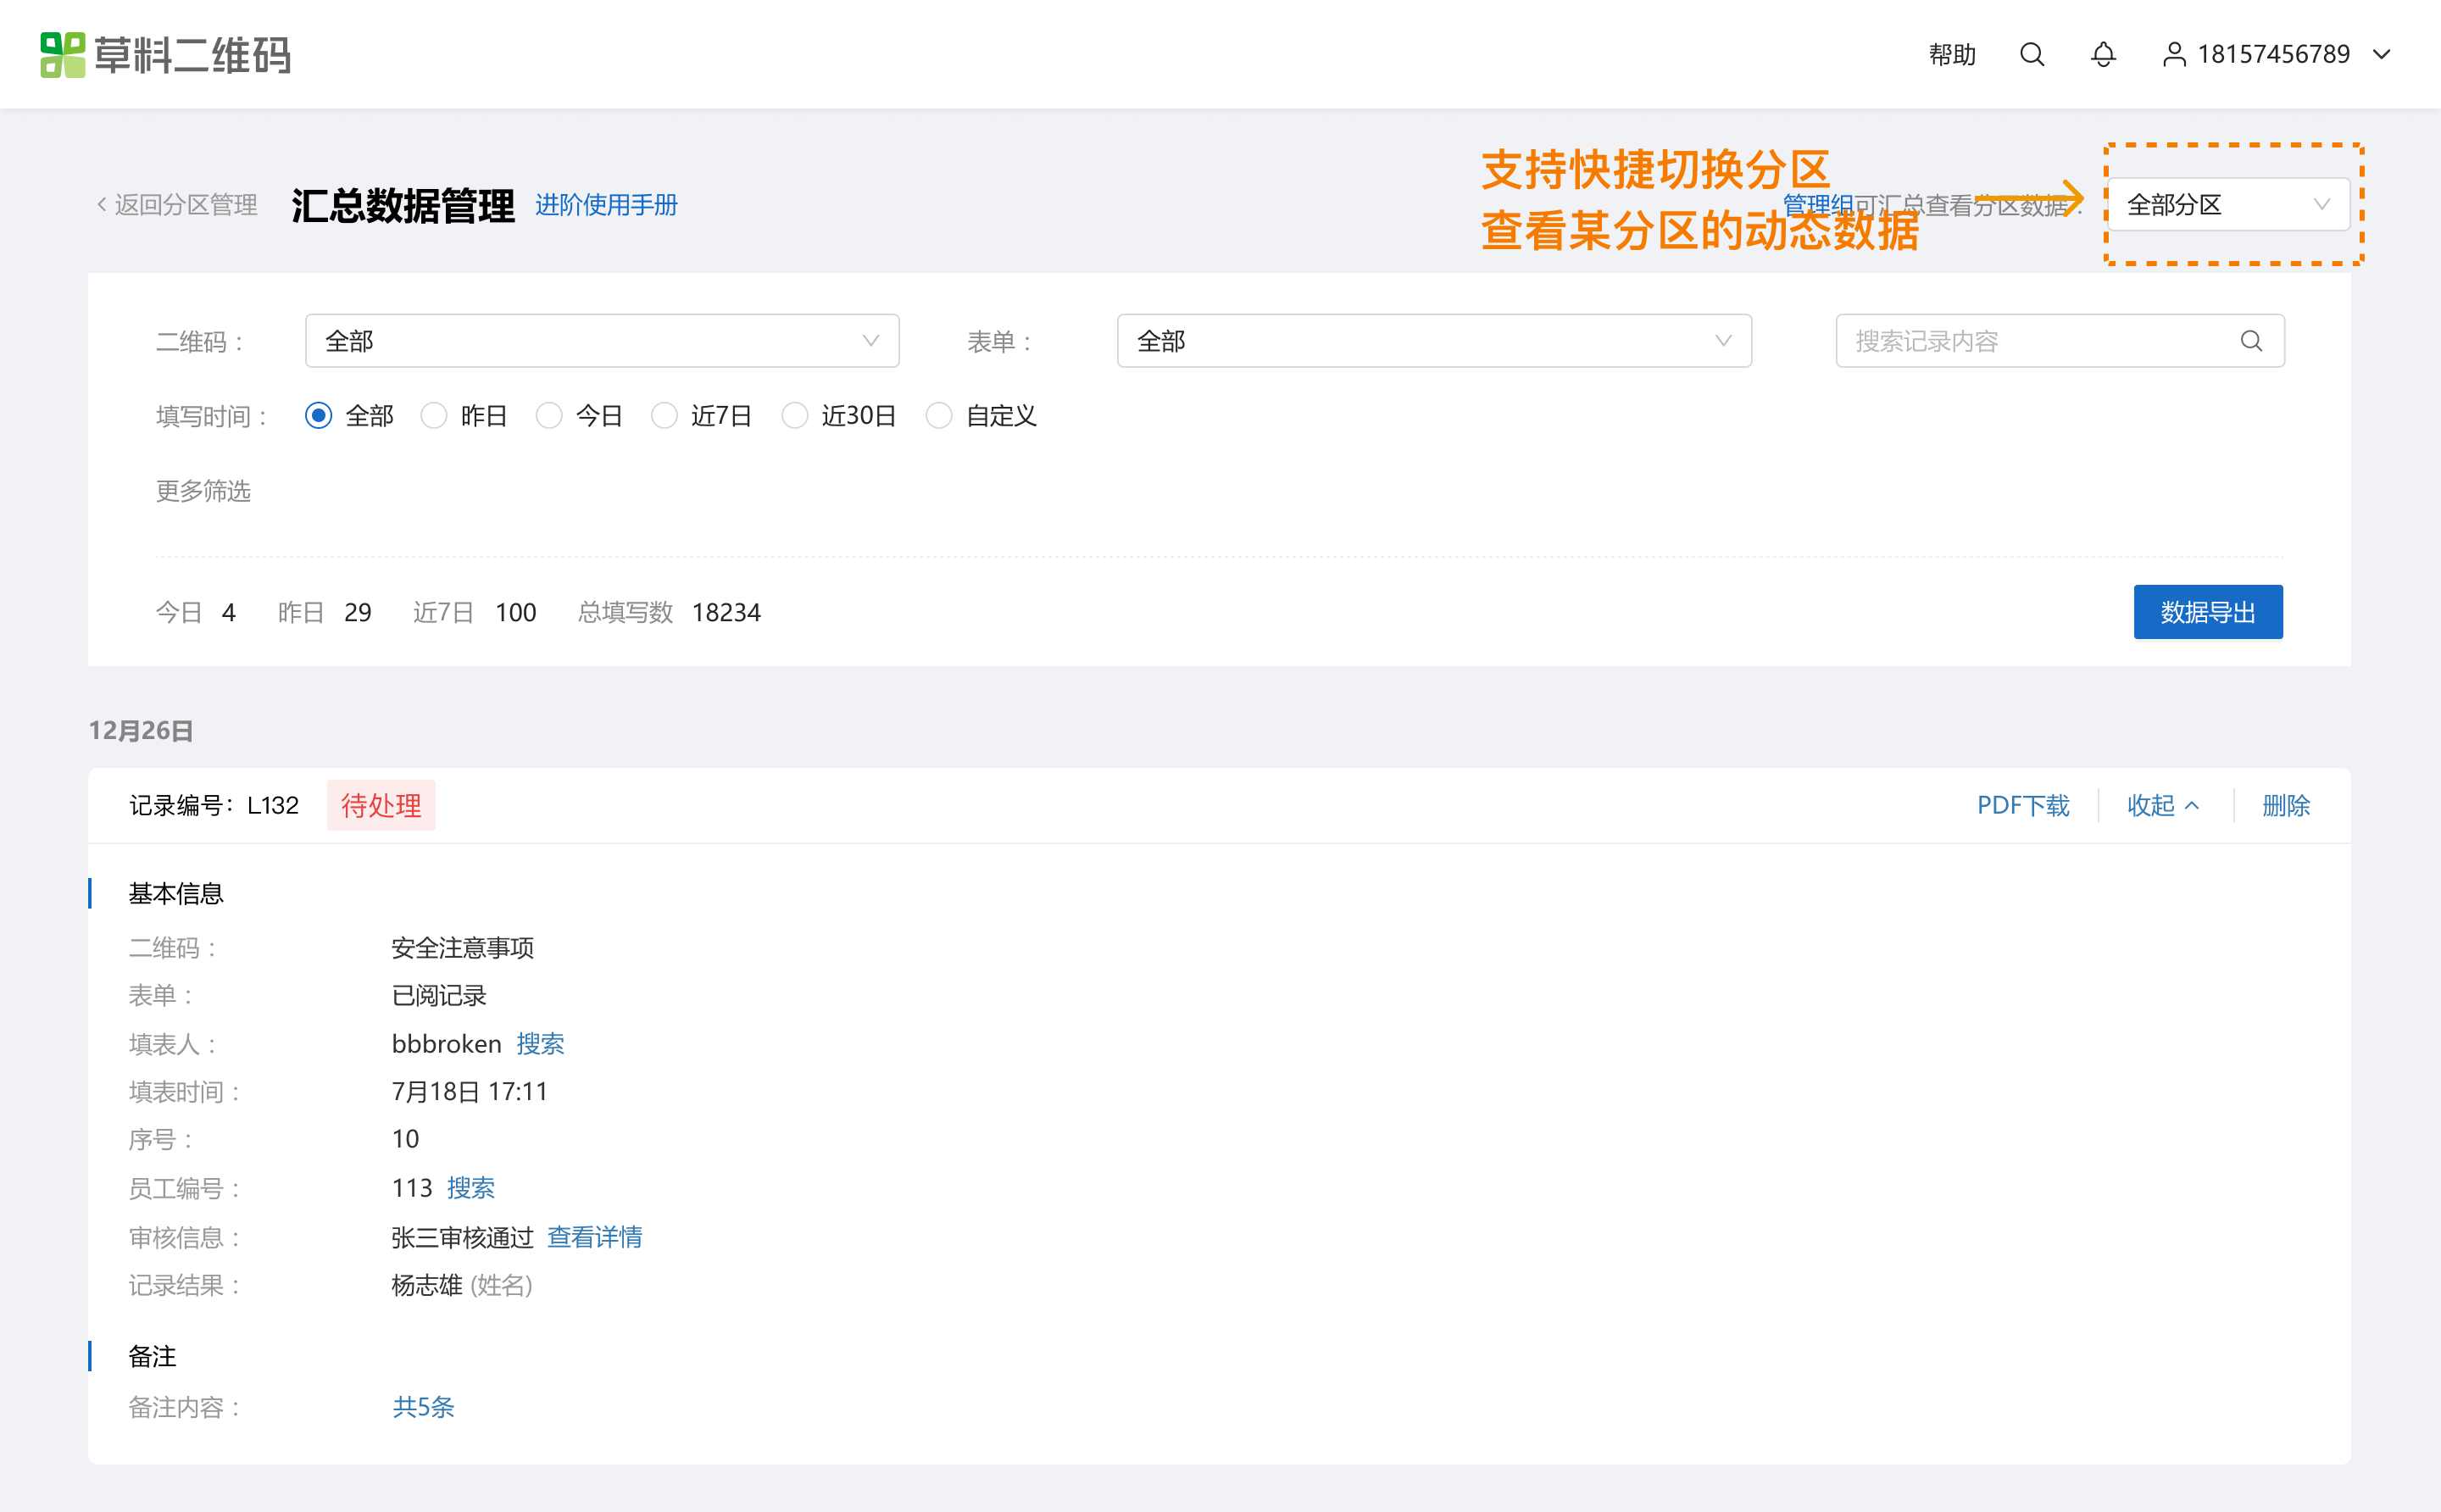Click the back arrow before 返回分区管理
The width and height of the screenshot is (2441, 1512).
[x=101, y=205]
